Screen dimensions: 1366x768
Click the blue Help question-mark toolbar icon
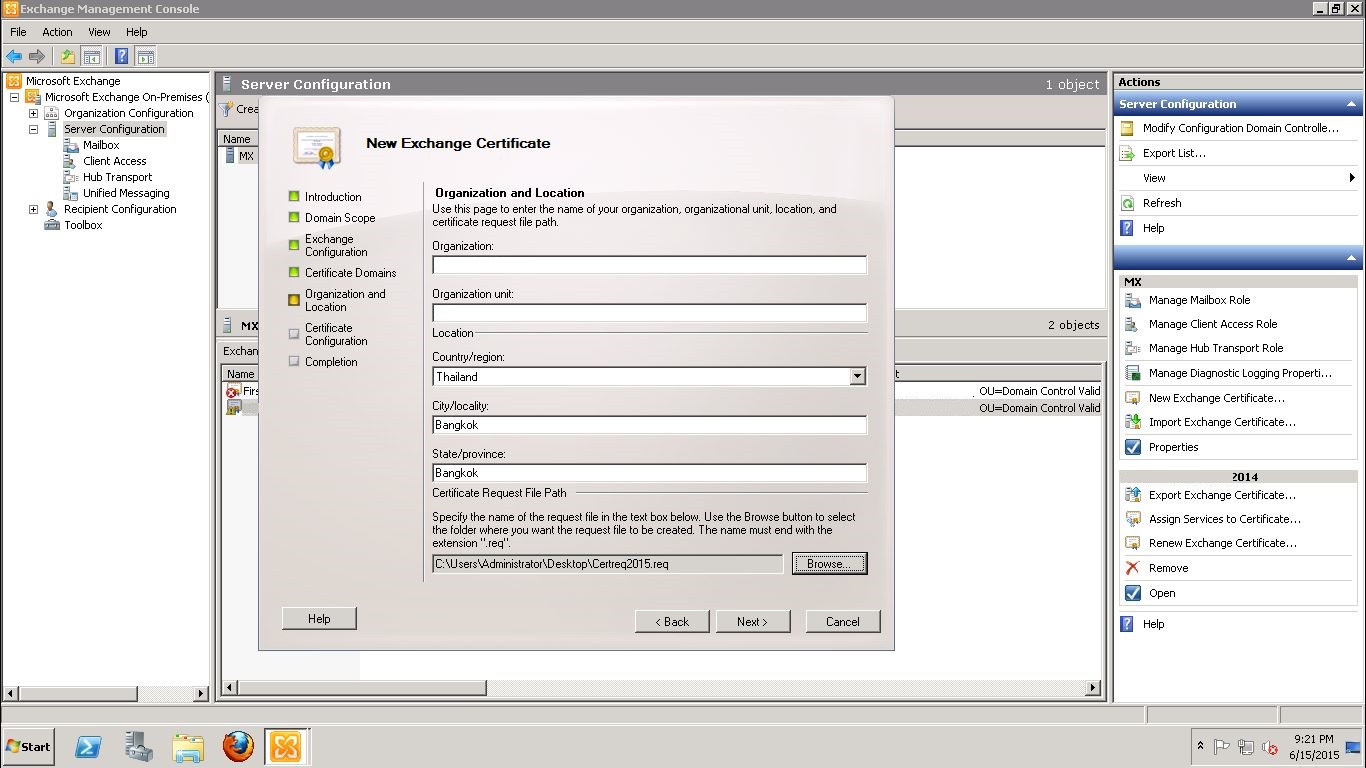pos(121,56)
